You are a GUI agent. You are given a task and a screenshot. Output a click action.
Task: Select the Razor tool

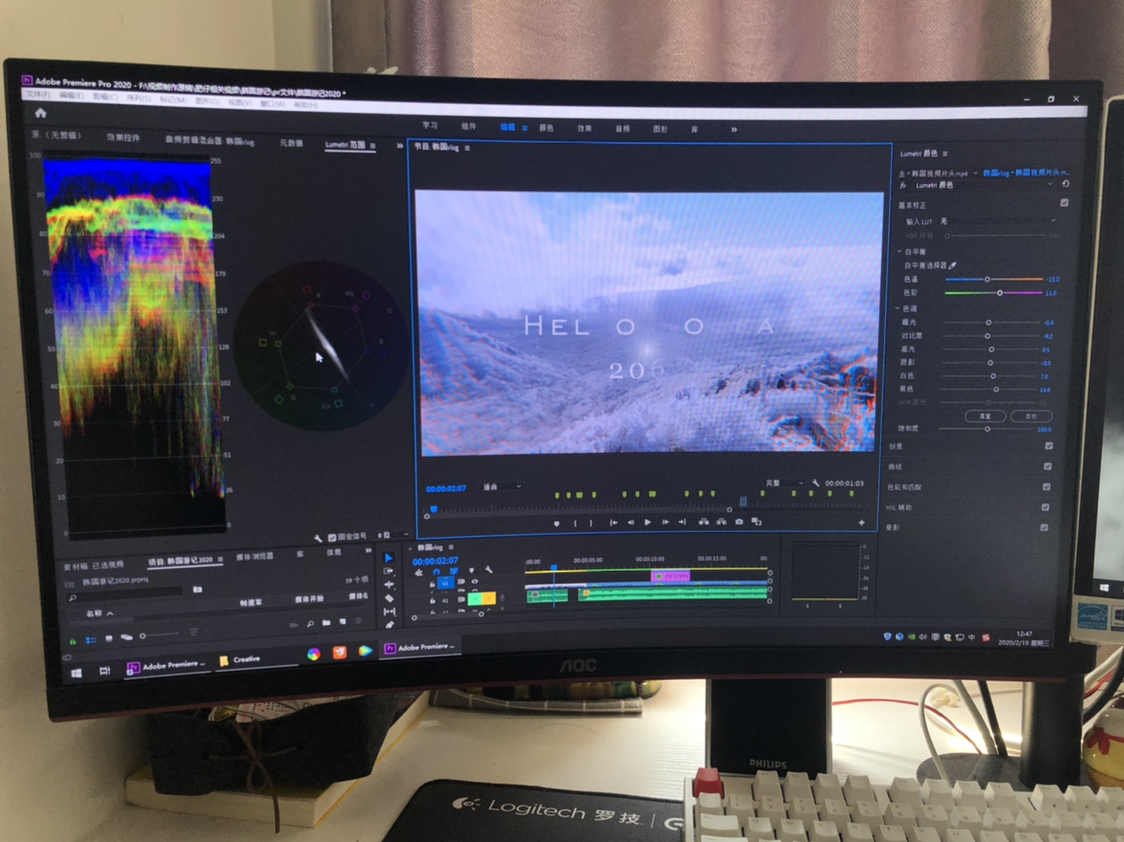389,598
